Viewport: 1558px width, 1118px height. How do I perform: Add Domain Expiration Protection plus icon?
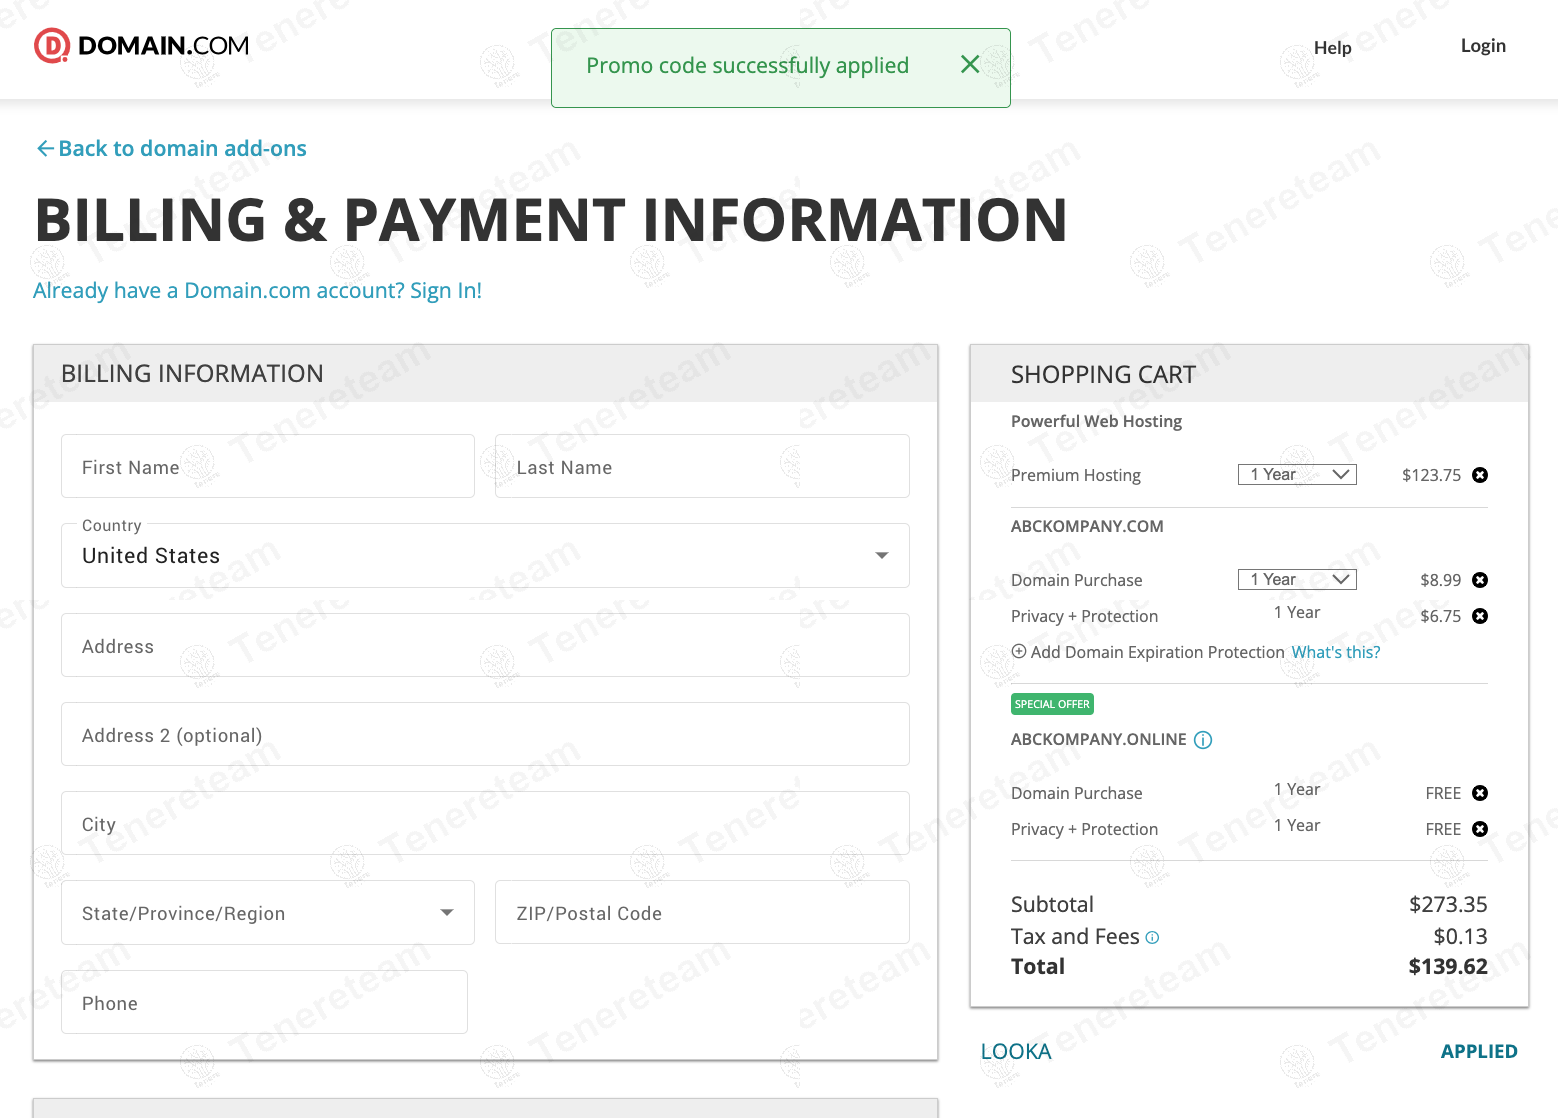point(1019,651)
